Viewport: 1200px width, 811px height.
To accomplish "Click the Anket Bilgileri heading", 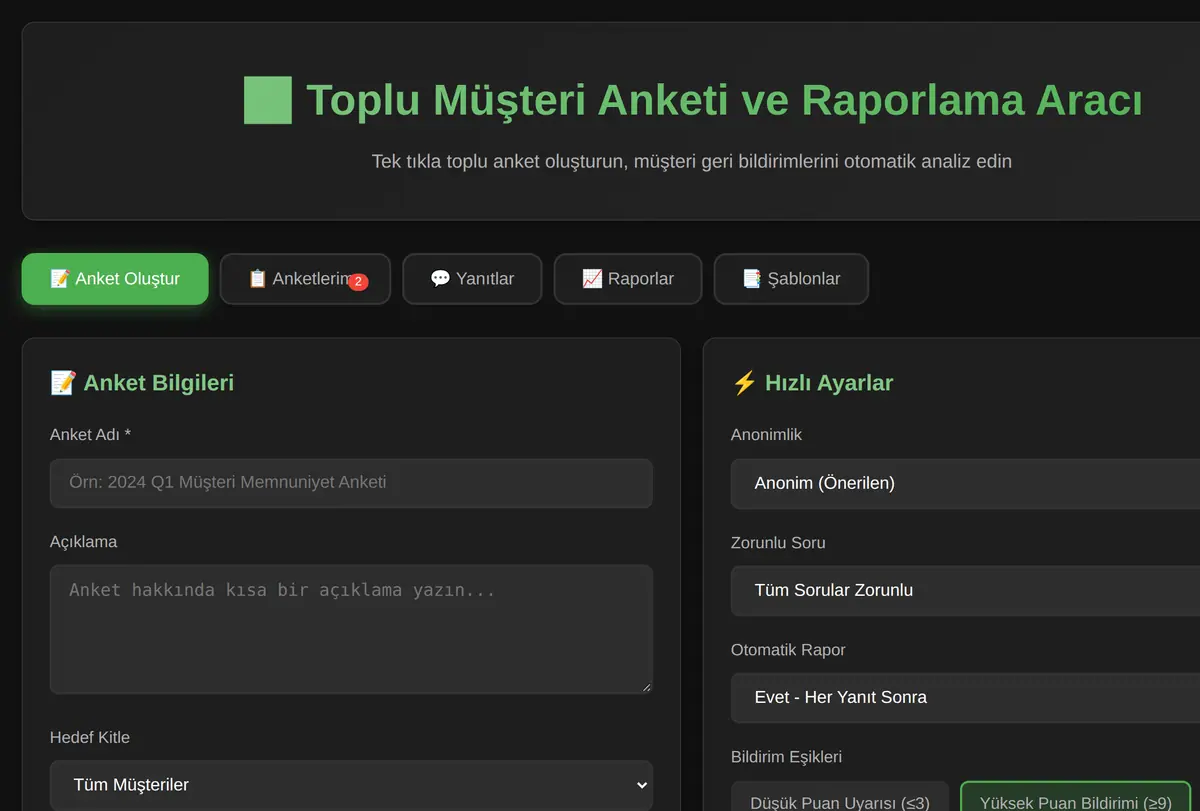I will click(x=142, y=383).
